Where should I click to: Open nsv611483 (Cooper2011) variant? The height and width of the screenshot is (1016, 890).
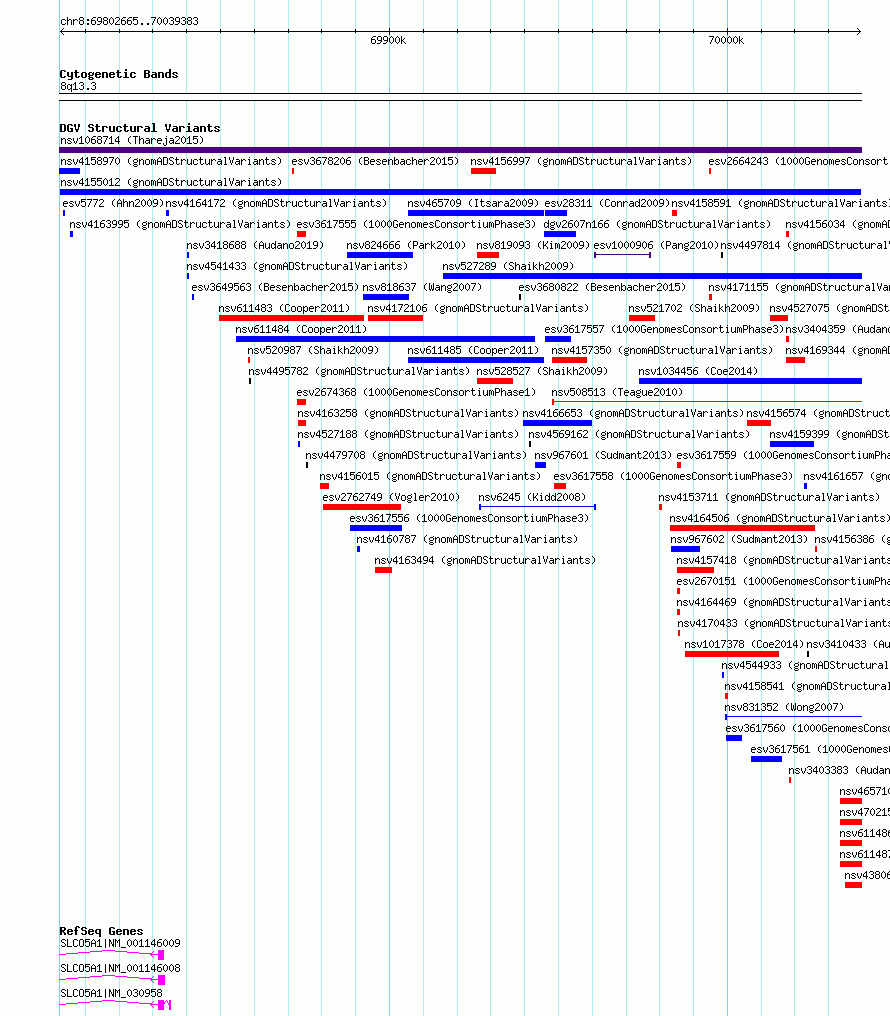pyautogui.click(x=284, y=308)
